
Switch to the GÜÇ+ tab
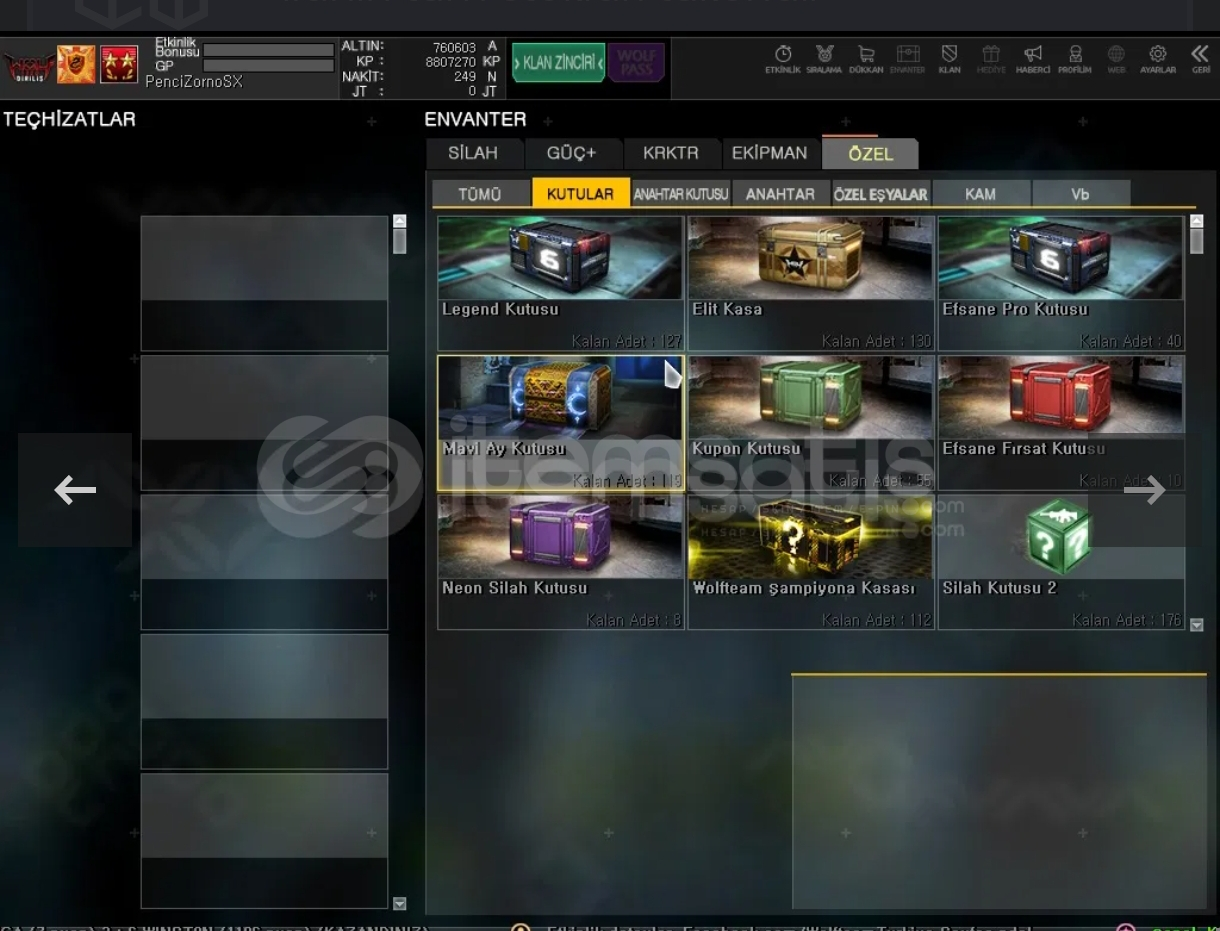pos(572,153)
